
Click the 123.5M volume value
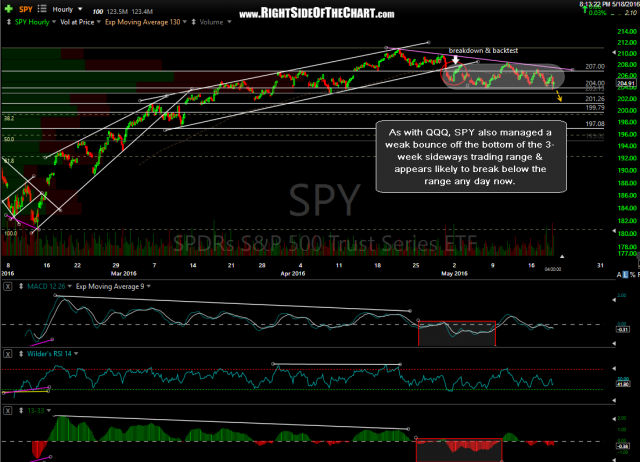pos(117,12)
